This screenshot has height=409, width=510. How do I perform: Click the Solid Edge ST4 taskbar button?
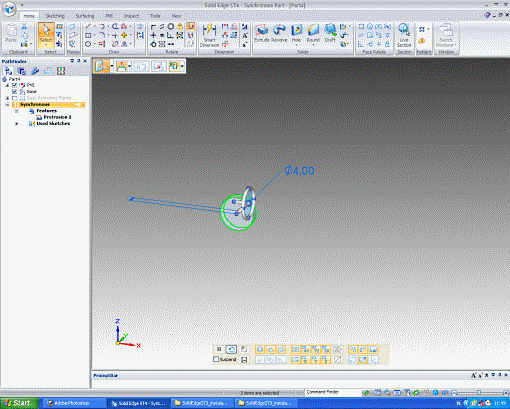click(x=139, y=403)
